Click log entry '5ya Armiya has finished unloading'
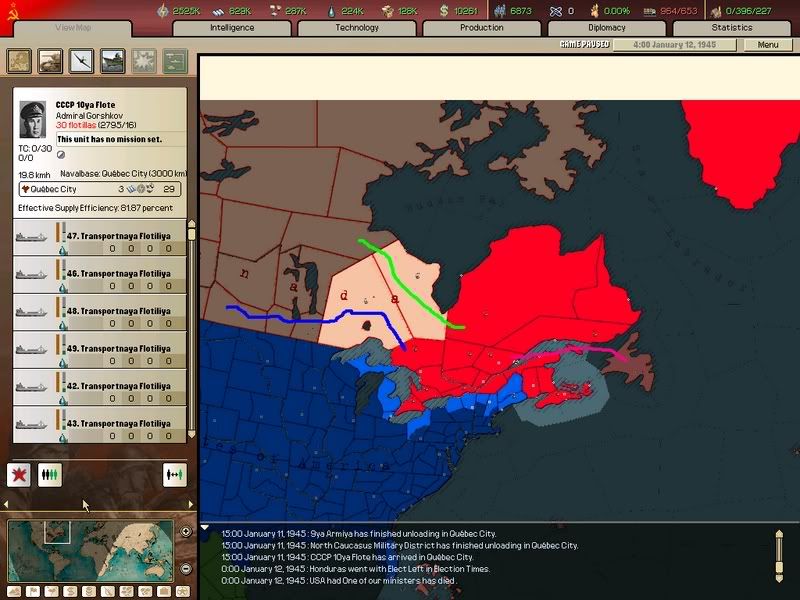 pos(358,534)
